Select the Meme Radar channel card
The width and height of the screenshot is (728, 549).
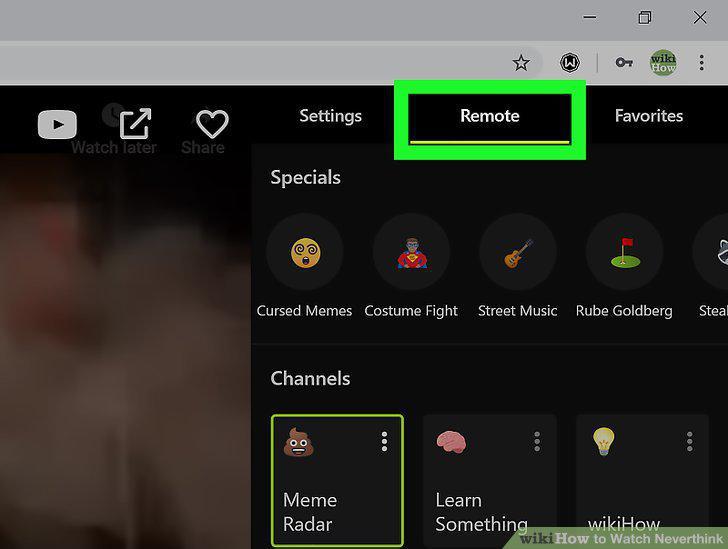[x=338, y=480]
